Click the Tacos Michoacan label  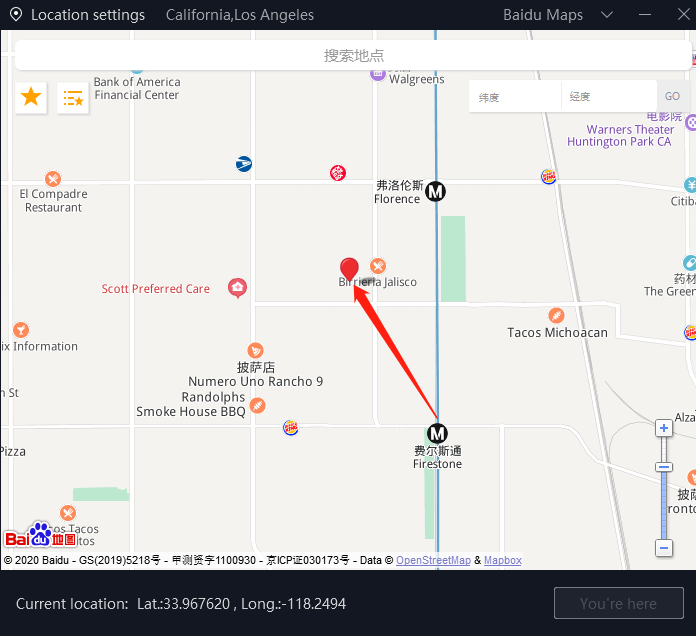557,332
